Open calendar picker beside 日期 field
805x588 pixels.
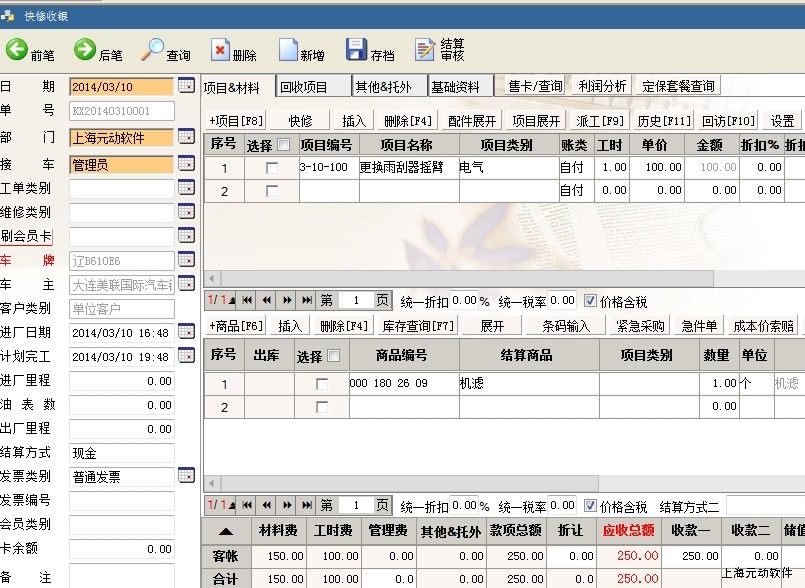pos(186,86)
